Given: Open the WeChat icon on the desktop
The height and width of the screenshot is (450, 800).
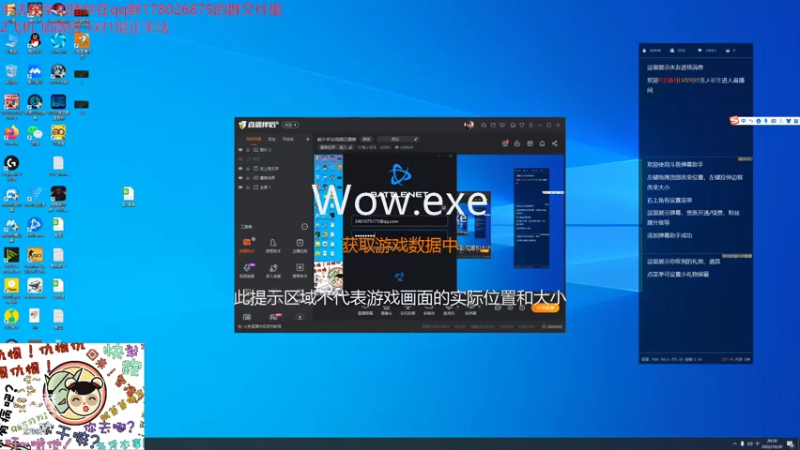Looking at the screenshot, I should [35, 135].
